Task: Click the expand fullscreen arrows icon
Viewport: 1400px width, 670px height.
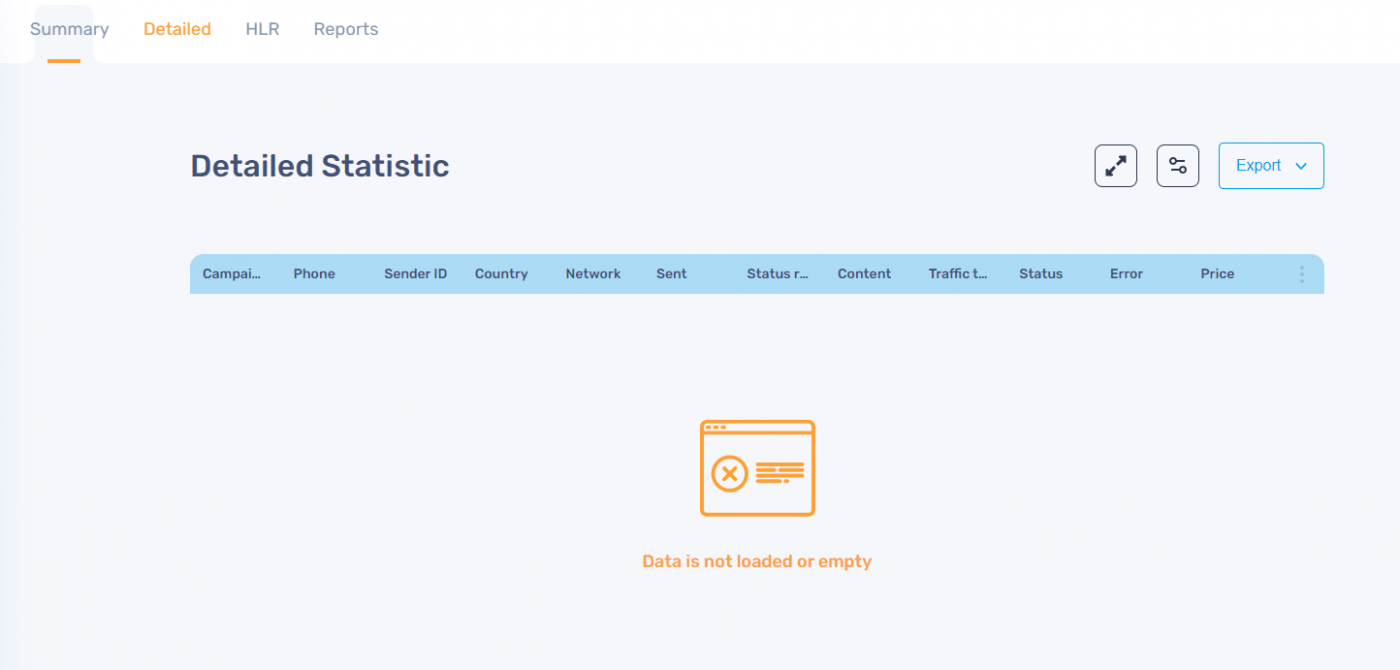Action: (1115, 166)
